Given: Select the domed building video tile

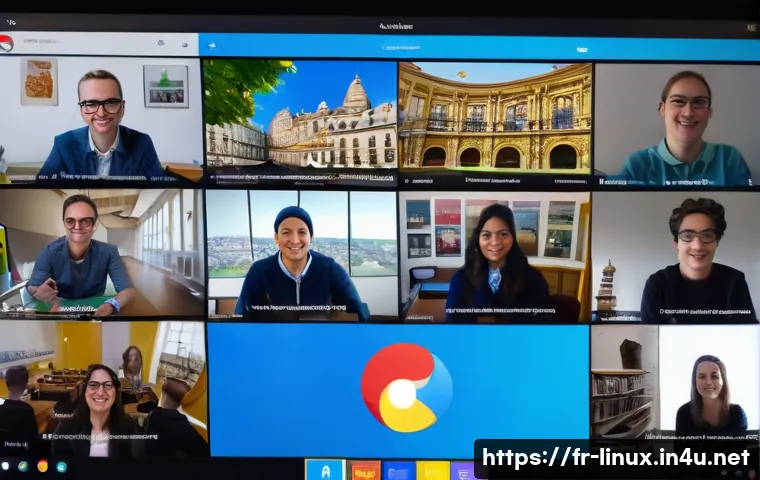Looking at the screenshot, I should click(x=300, y=122).
